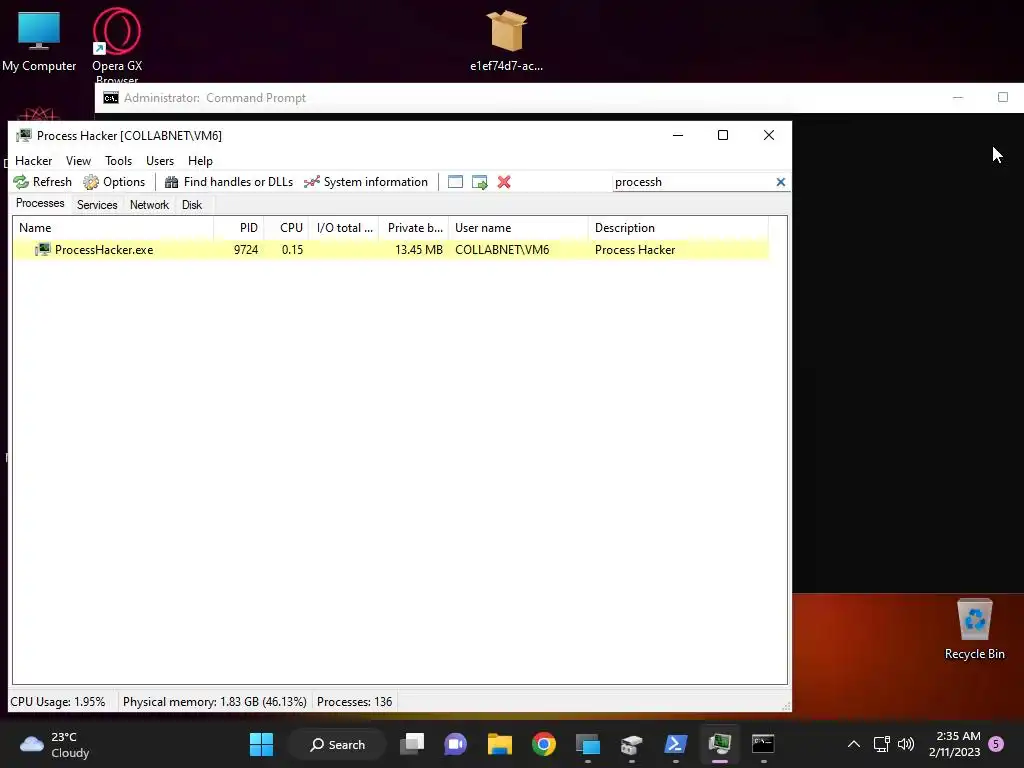Image resolution: width=1024 pixels, height=768 pixels.
Task: Select the e1ef74d7-ac package icon on desktop
Action: point(507,40)
